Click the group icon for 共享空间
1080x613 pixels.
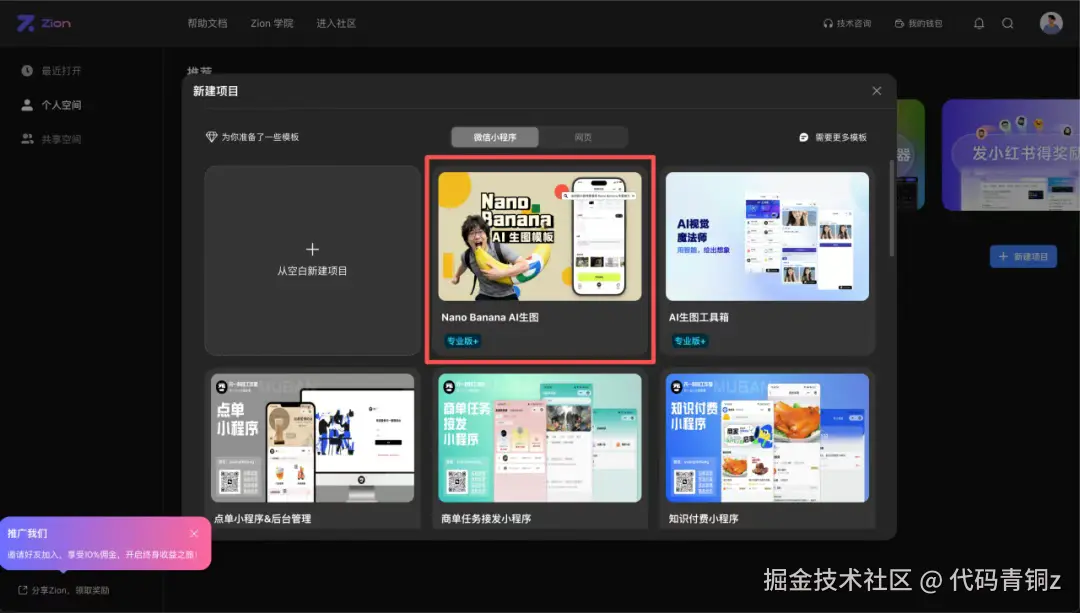point(27,139)
